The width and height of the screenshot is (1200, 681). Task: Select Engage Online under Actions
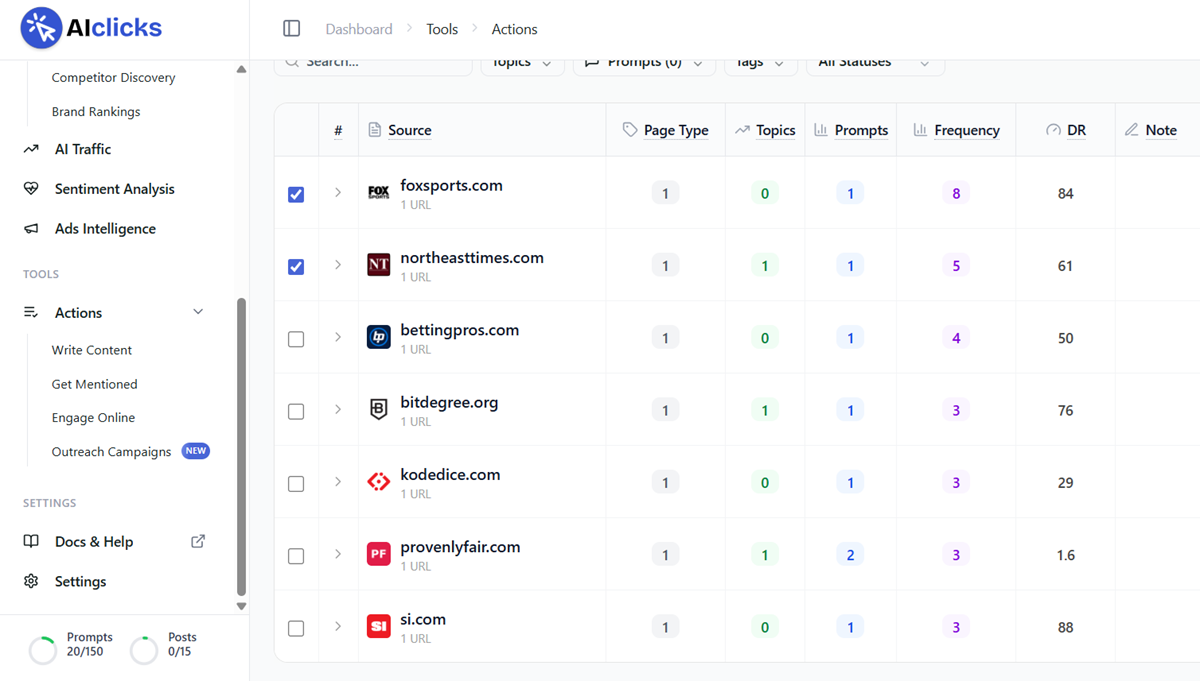click(93, 418)
